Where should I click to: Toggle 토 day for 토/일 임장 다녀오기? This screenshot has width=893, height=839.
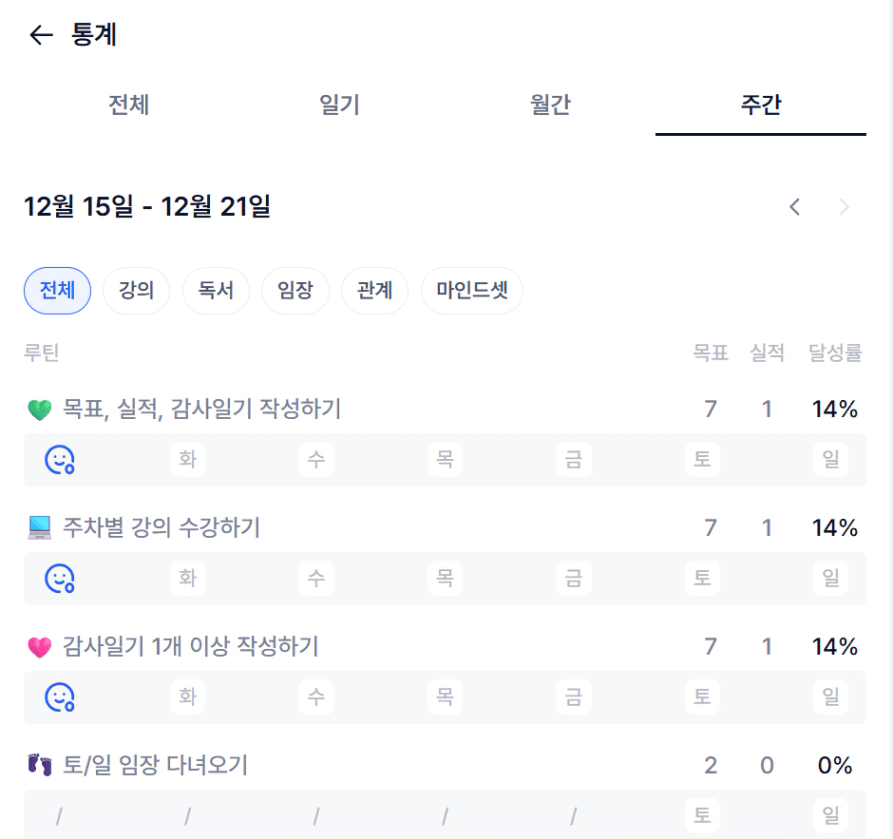click(702, 815)
